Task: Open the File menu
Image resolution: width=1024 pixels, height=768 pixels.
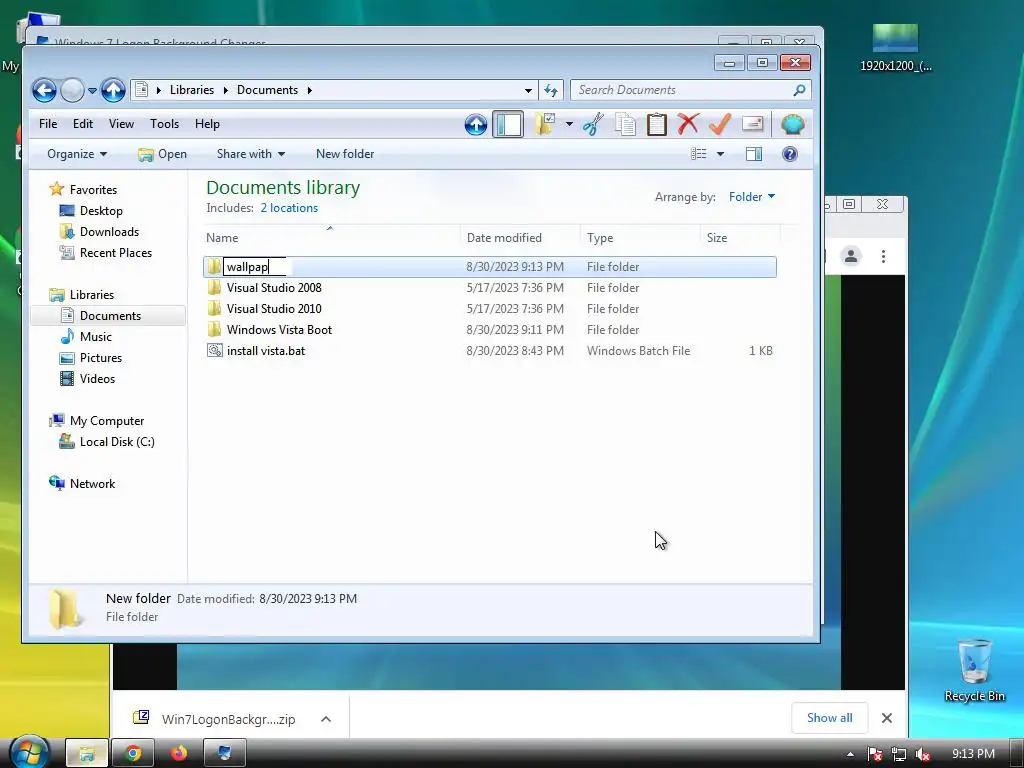Action: click(48, 124)
